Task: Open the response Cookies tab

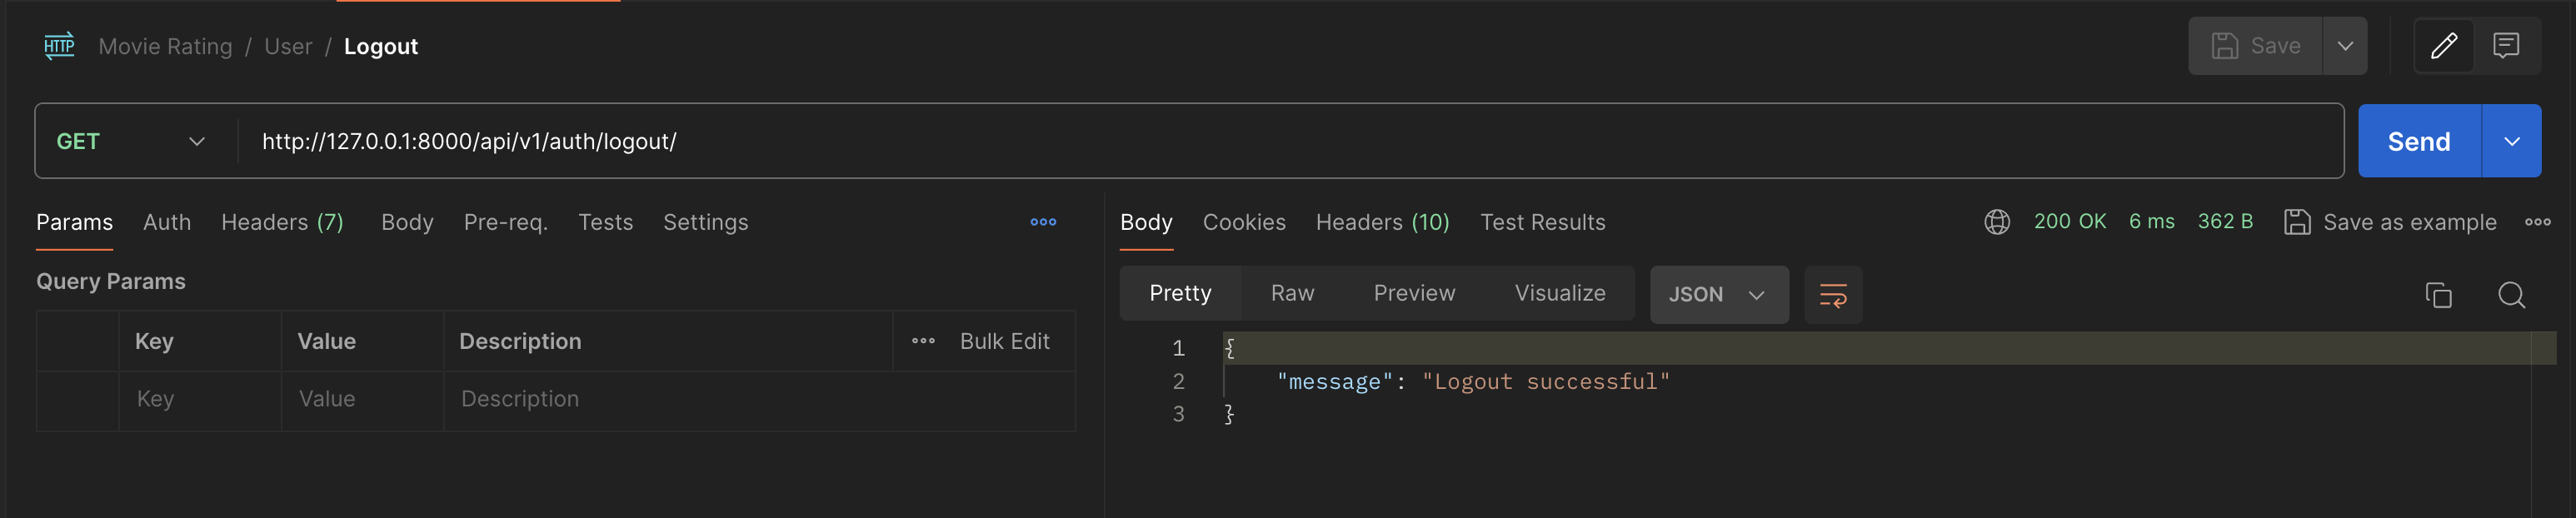Action: [1243, 222]
